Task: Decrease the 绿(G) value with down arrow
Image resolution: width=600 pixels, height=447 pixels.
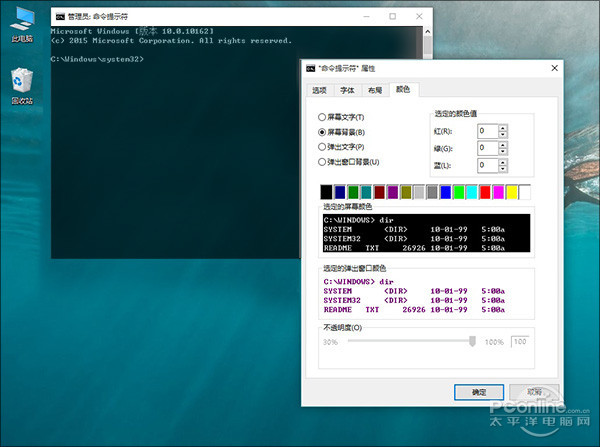Action: coord(503,152)
